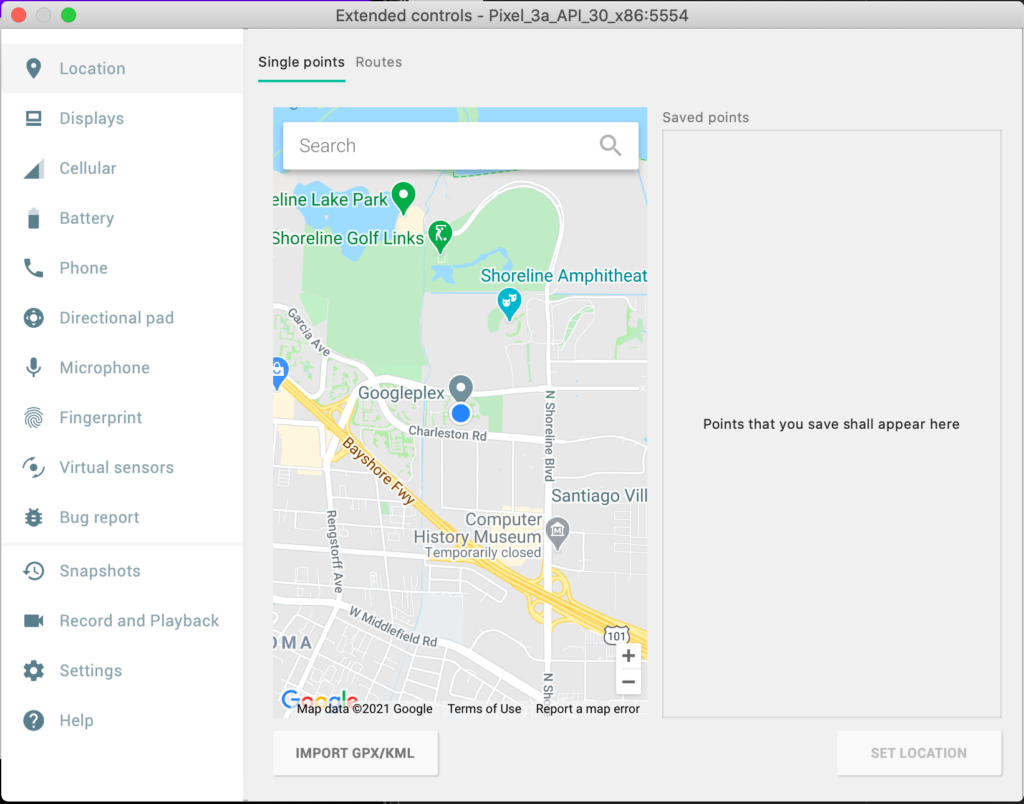This screenshot has width=1024, height=804.
Task: Click the Google logo on the map
Action: click(x=319, y=699)
